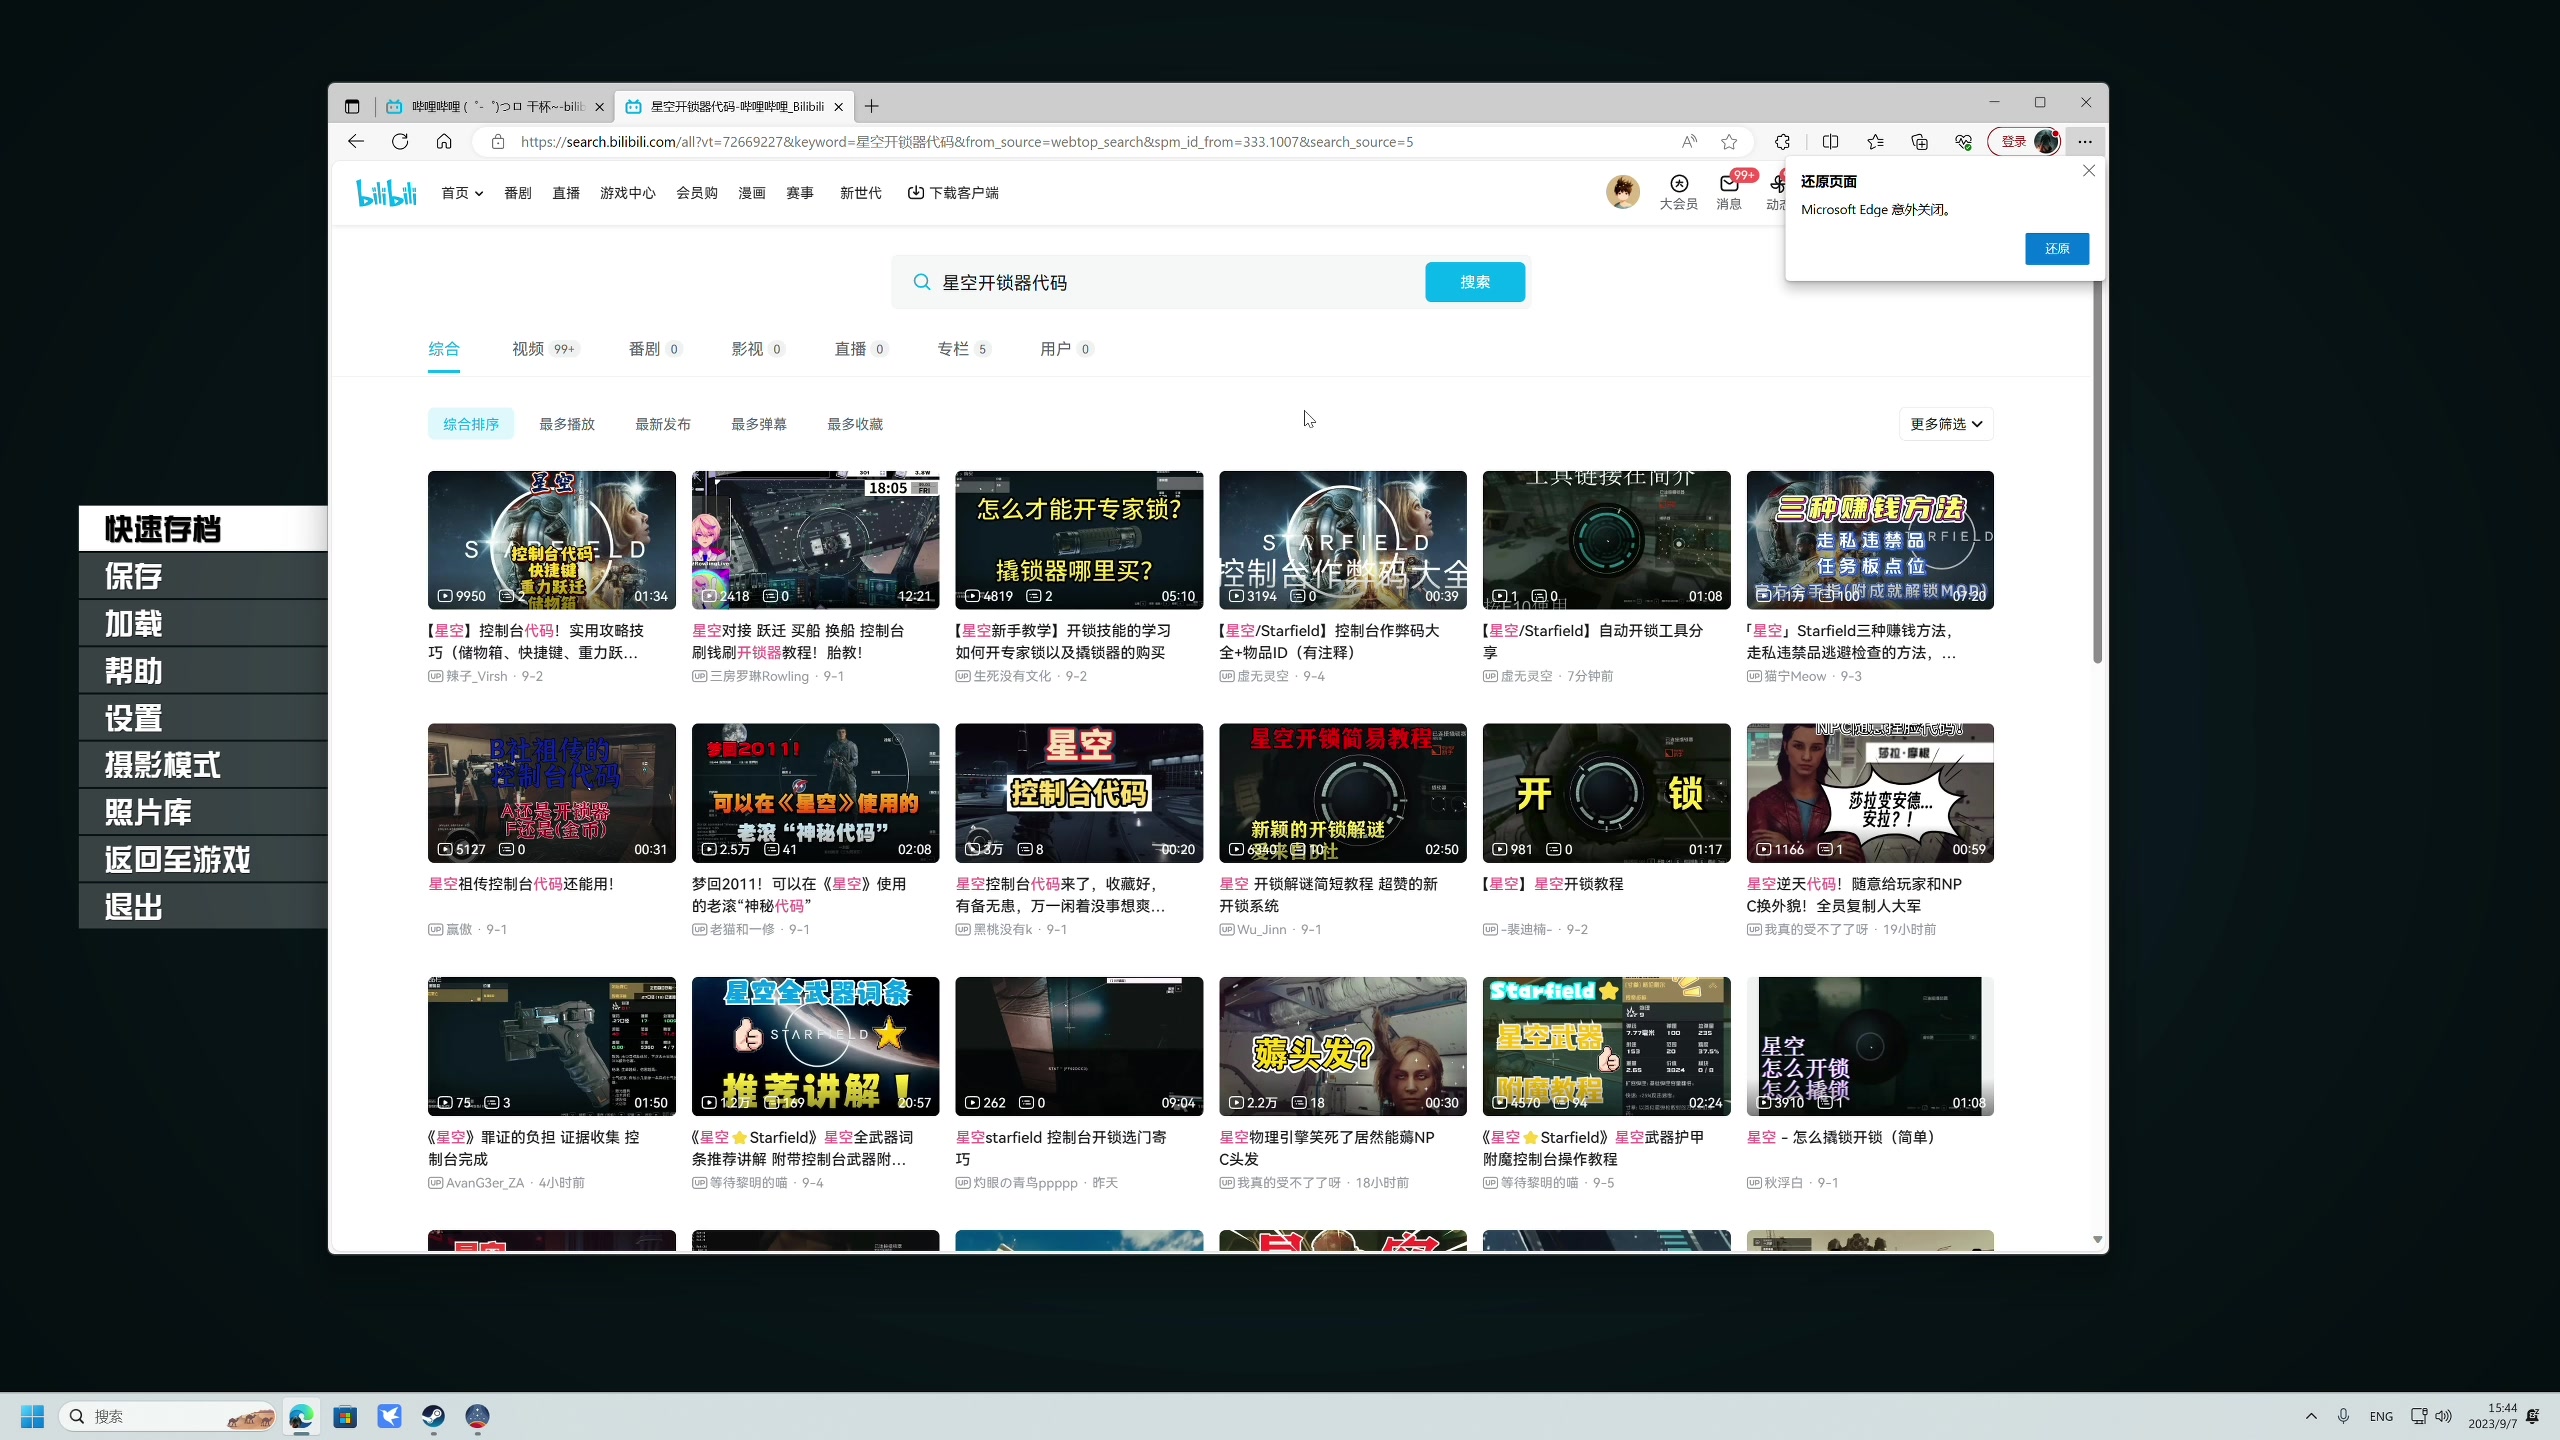Open 会员购 nav link
The width and height of the screenshot is (2560, 1440).
(x=697, y=193)
